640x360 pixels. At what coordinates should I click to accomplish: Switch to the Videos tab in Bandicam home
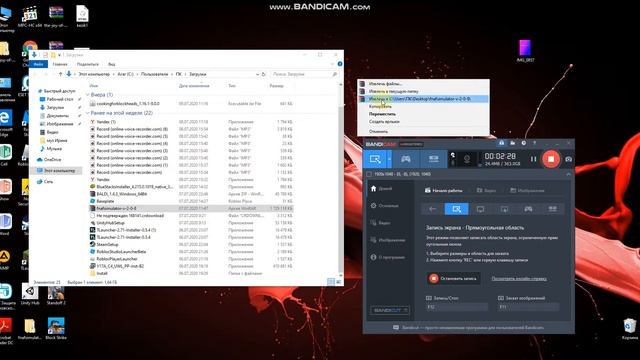coord(487,191)
